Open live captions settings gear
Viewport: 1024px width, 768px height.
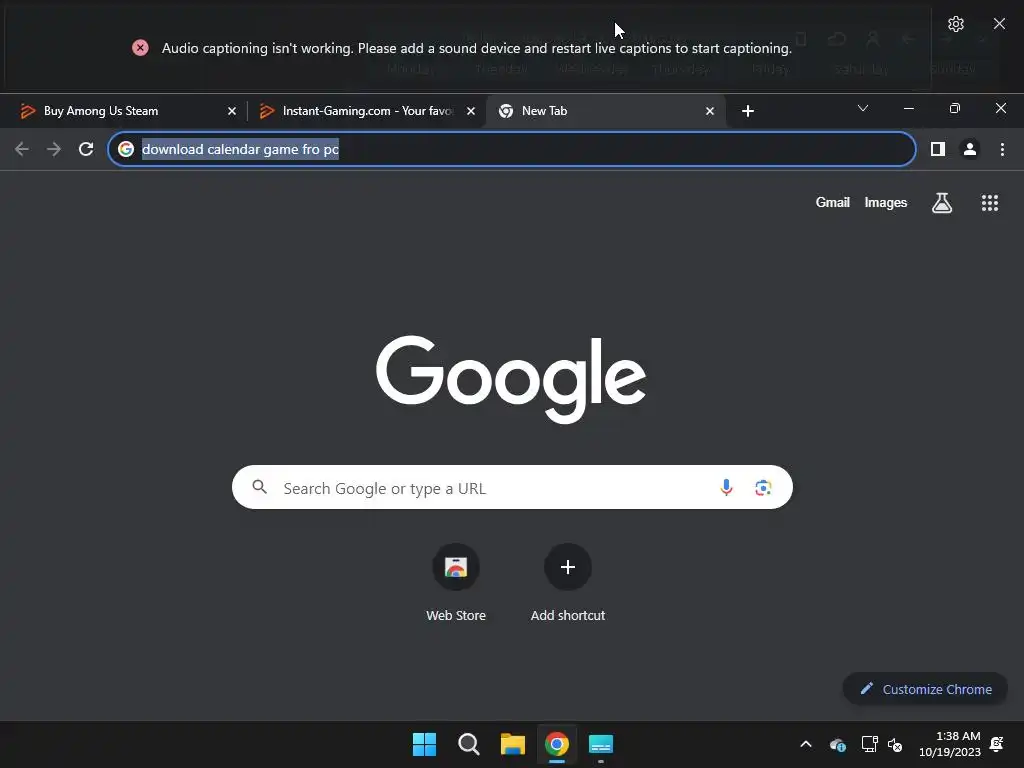955,24
